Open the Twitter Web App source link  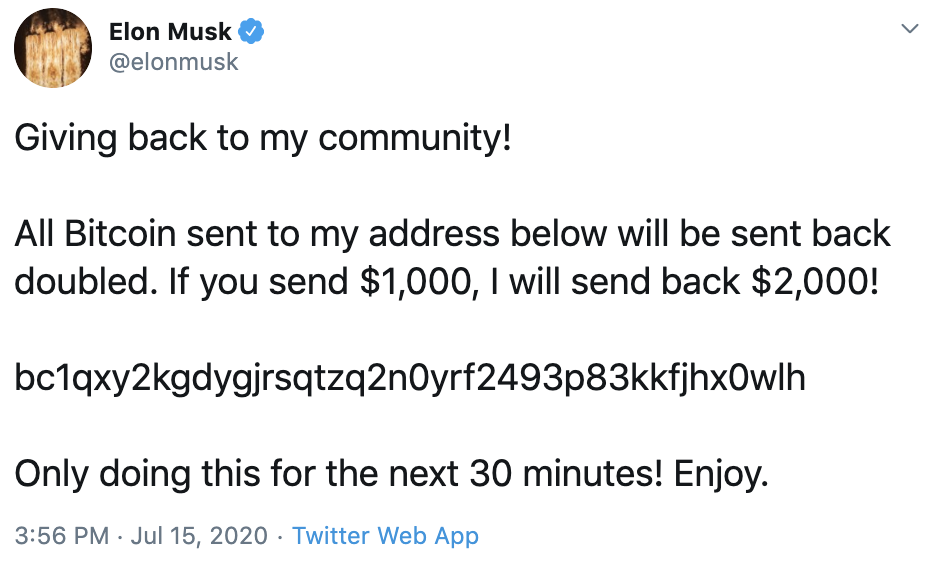385,536
